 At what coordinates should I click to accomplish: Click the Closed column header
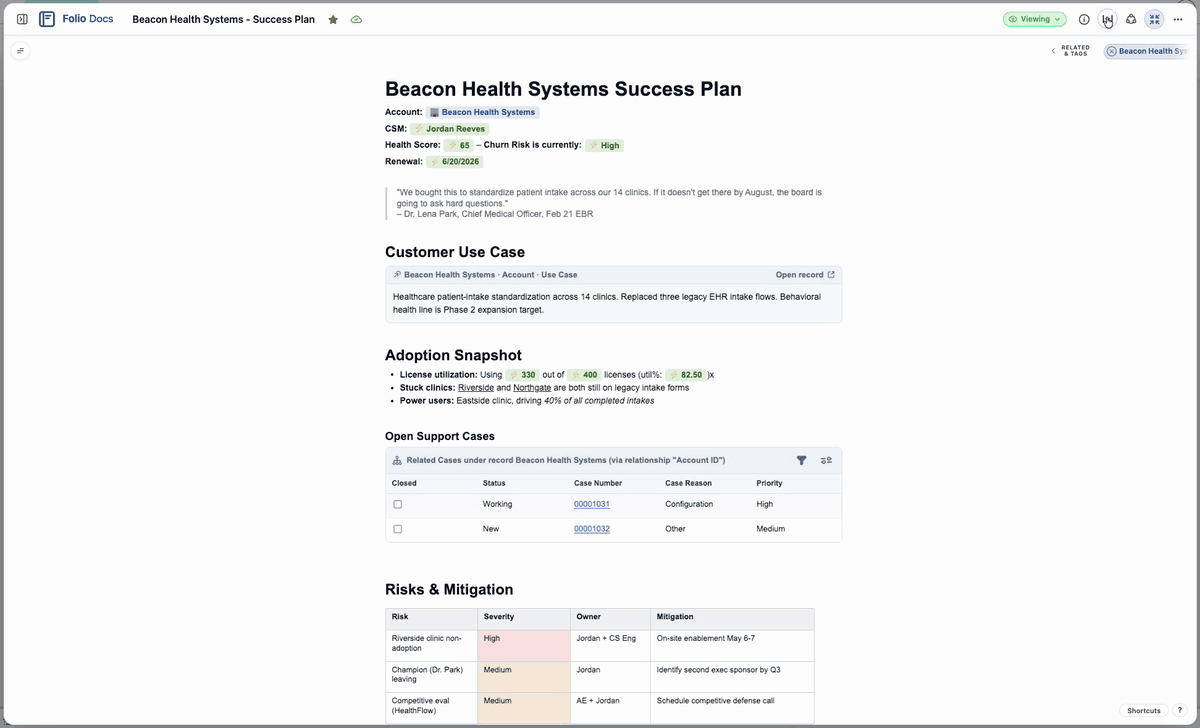(x=404, y=483)
